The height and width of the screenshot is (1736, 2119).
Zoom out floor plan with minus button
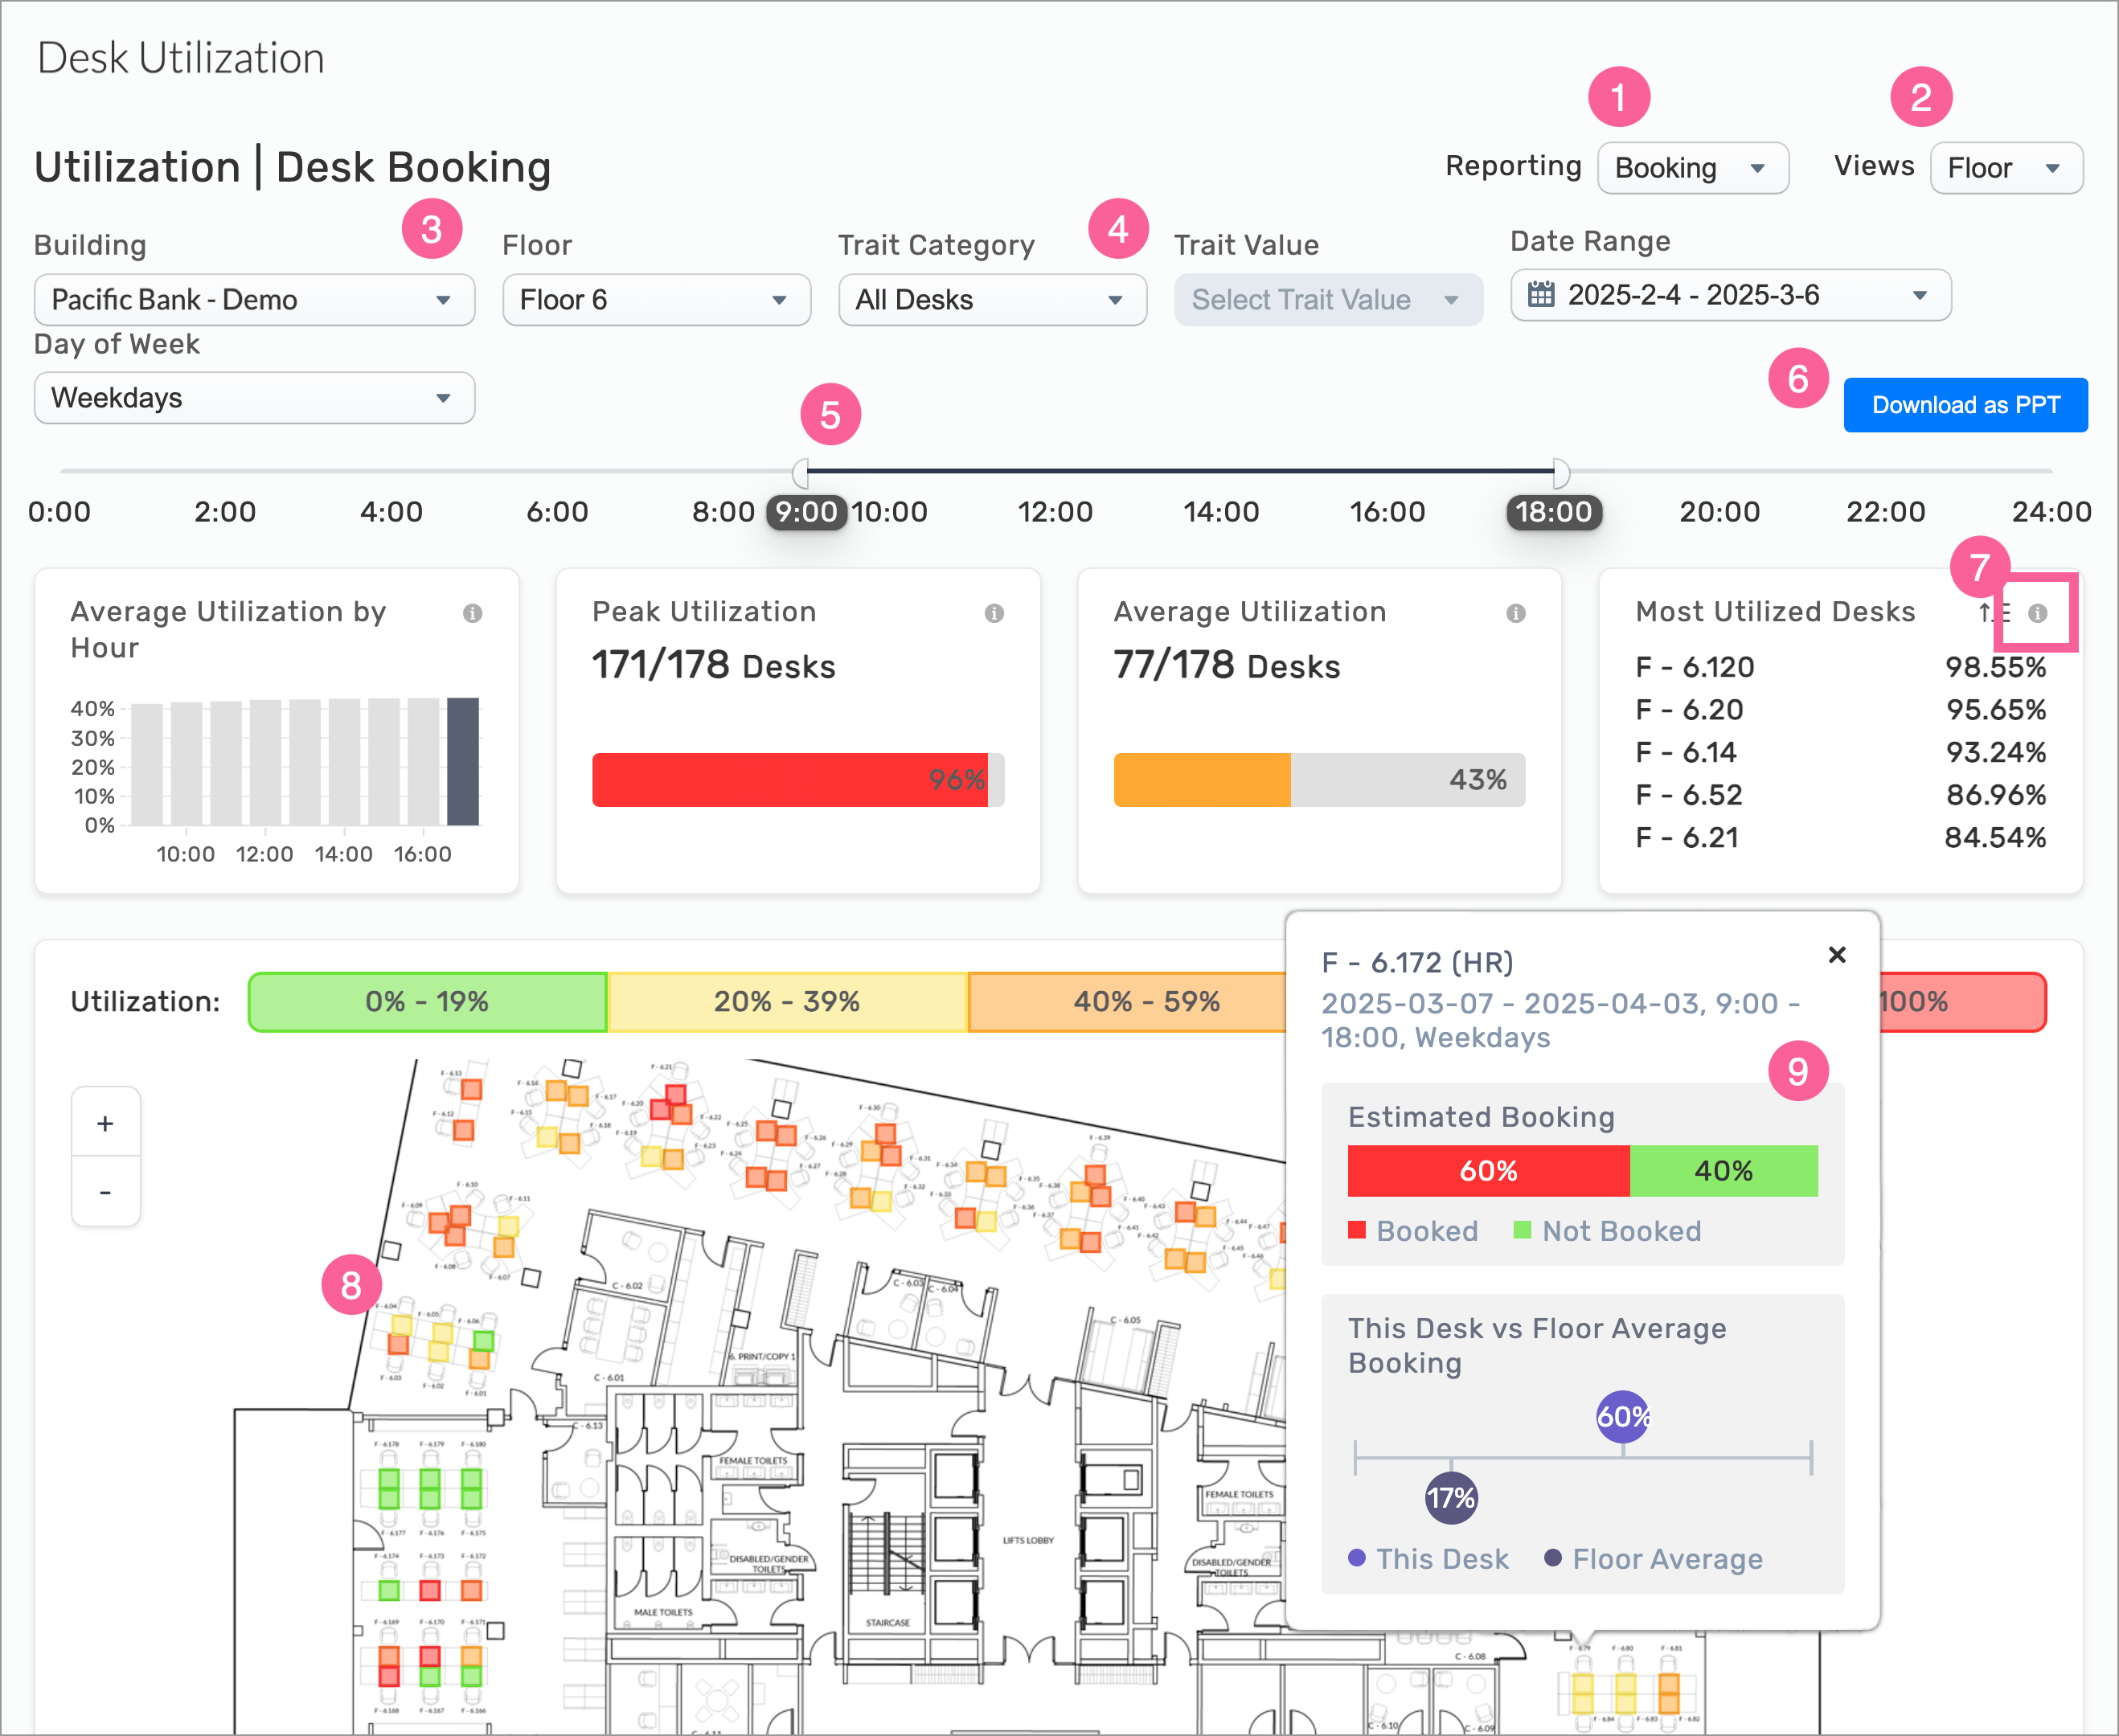point(105,1192)
